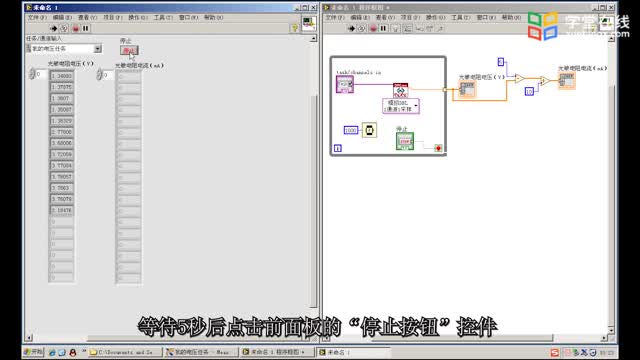Click the context help question mark on the front panel
This screenshot has width=640, height=360.
tap(294, 28)
